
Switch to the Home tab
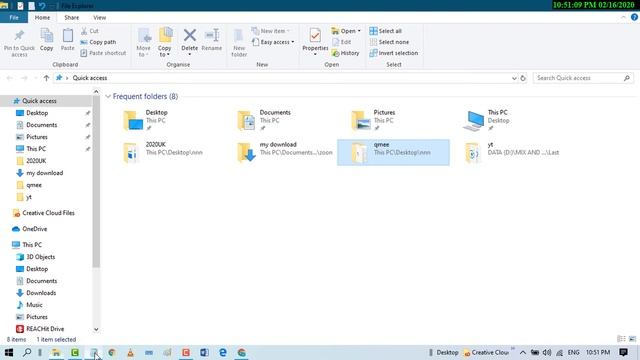42,18
